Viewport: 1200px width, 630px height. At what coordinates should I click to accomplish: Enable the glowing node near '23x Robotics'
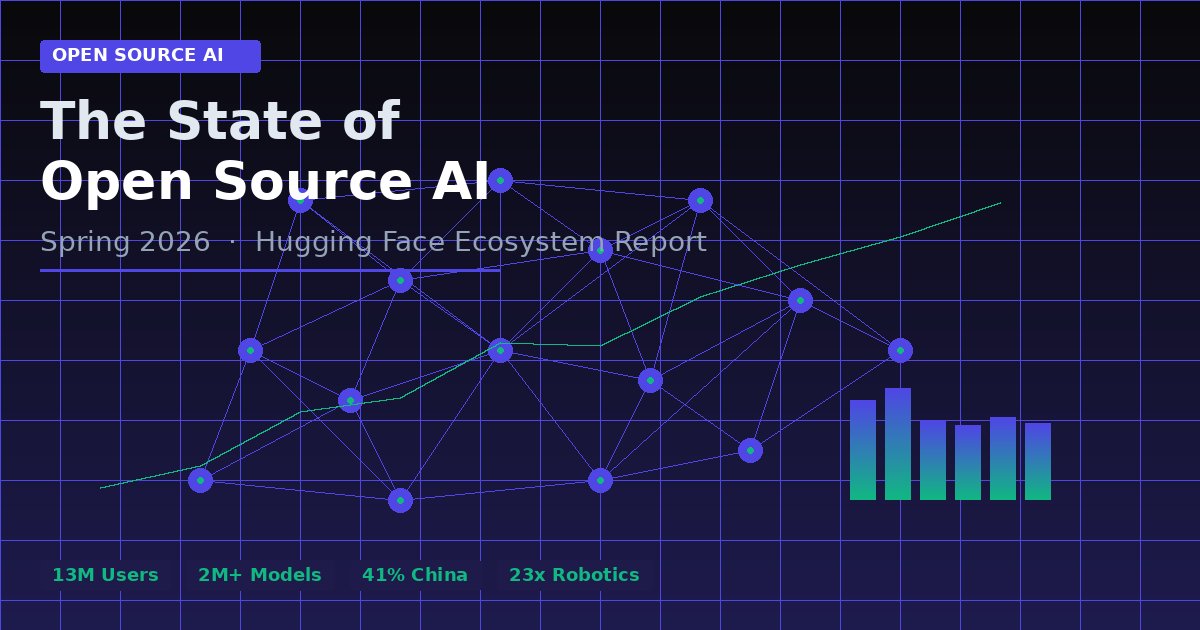599,479
